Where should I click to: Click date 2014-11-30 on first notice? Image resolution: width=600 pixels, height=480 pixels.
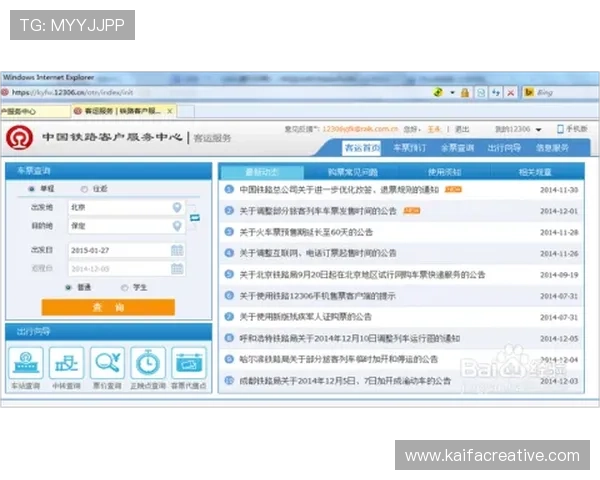pyautogui.click(x=559, y=190)
